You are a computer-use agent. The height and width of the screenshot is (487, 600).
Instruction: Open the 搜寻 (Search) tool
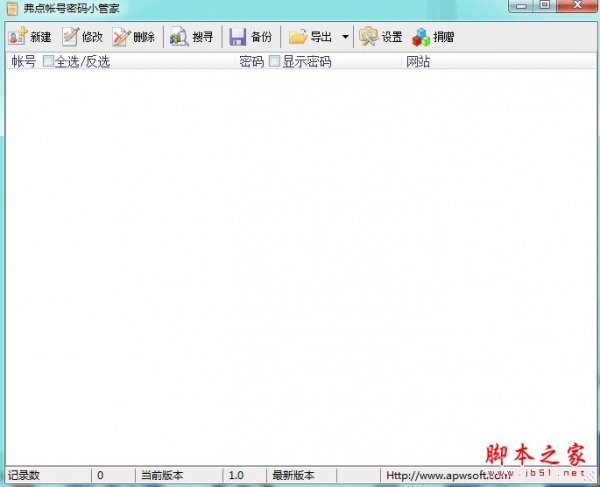click(191, 37)
